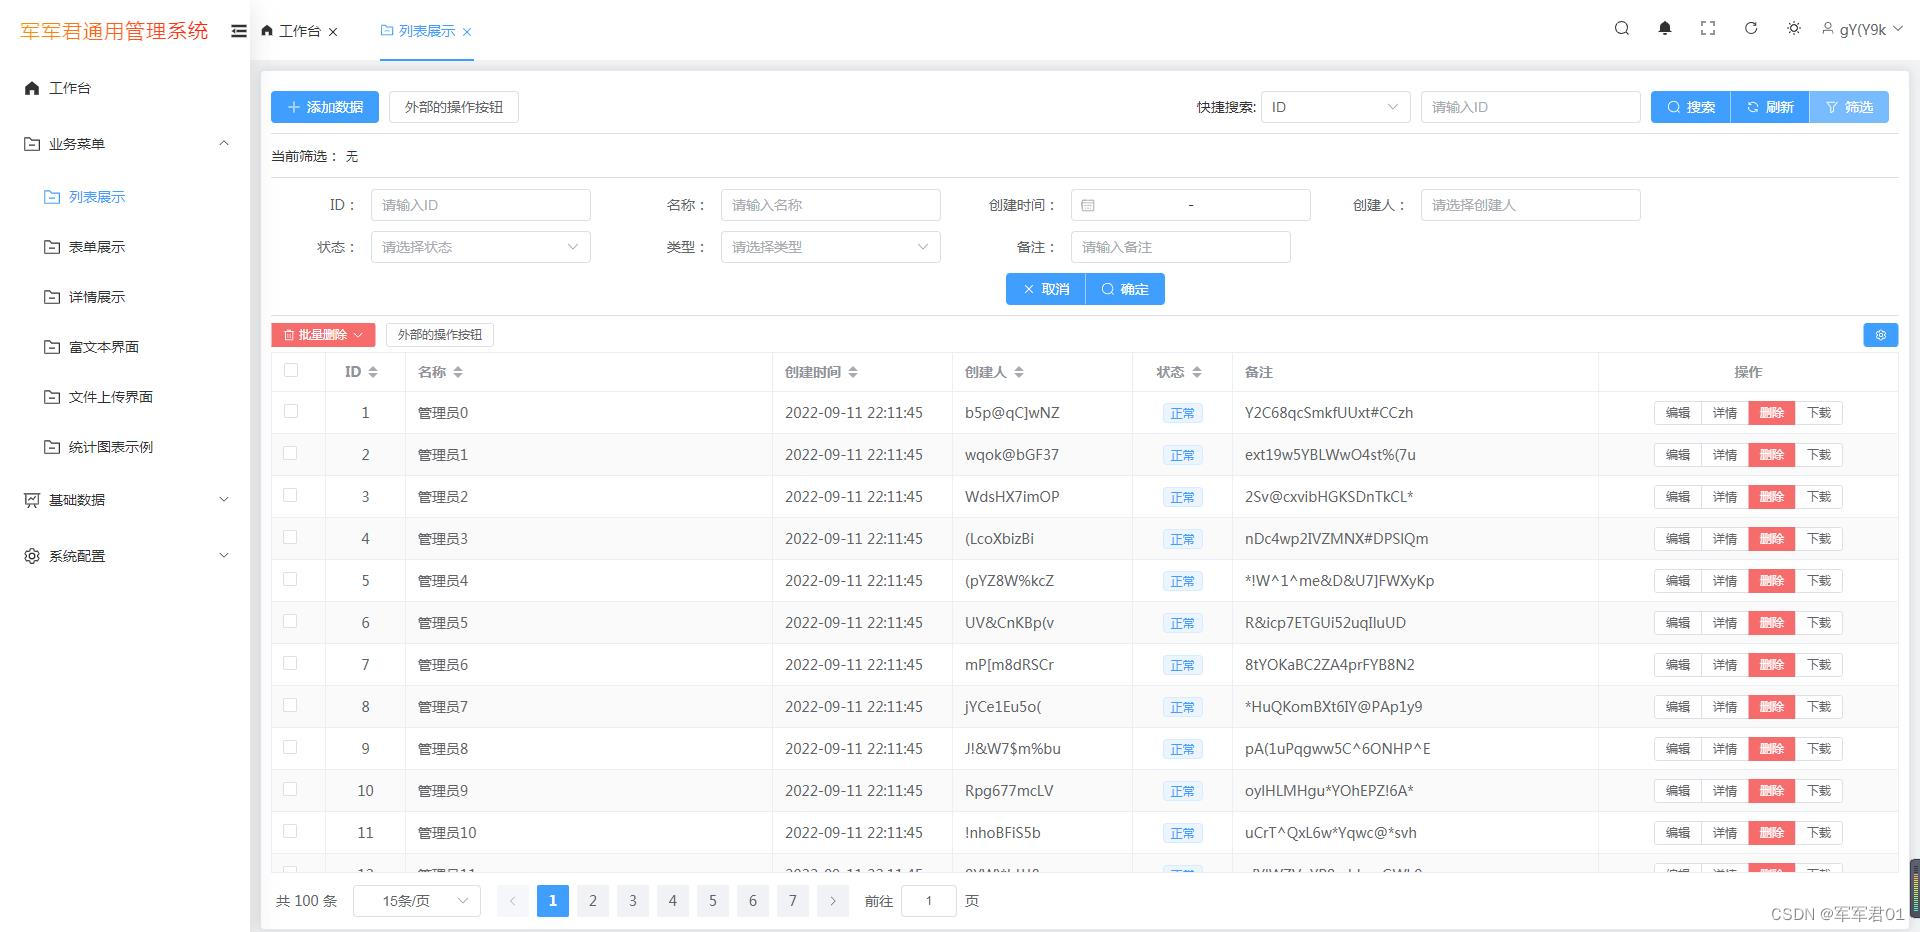Click 确定 in the filter panel
Screen dimensions: 1920x932
click(x=1125, y=289)
